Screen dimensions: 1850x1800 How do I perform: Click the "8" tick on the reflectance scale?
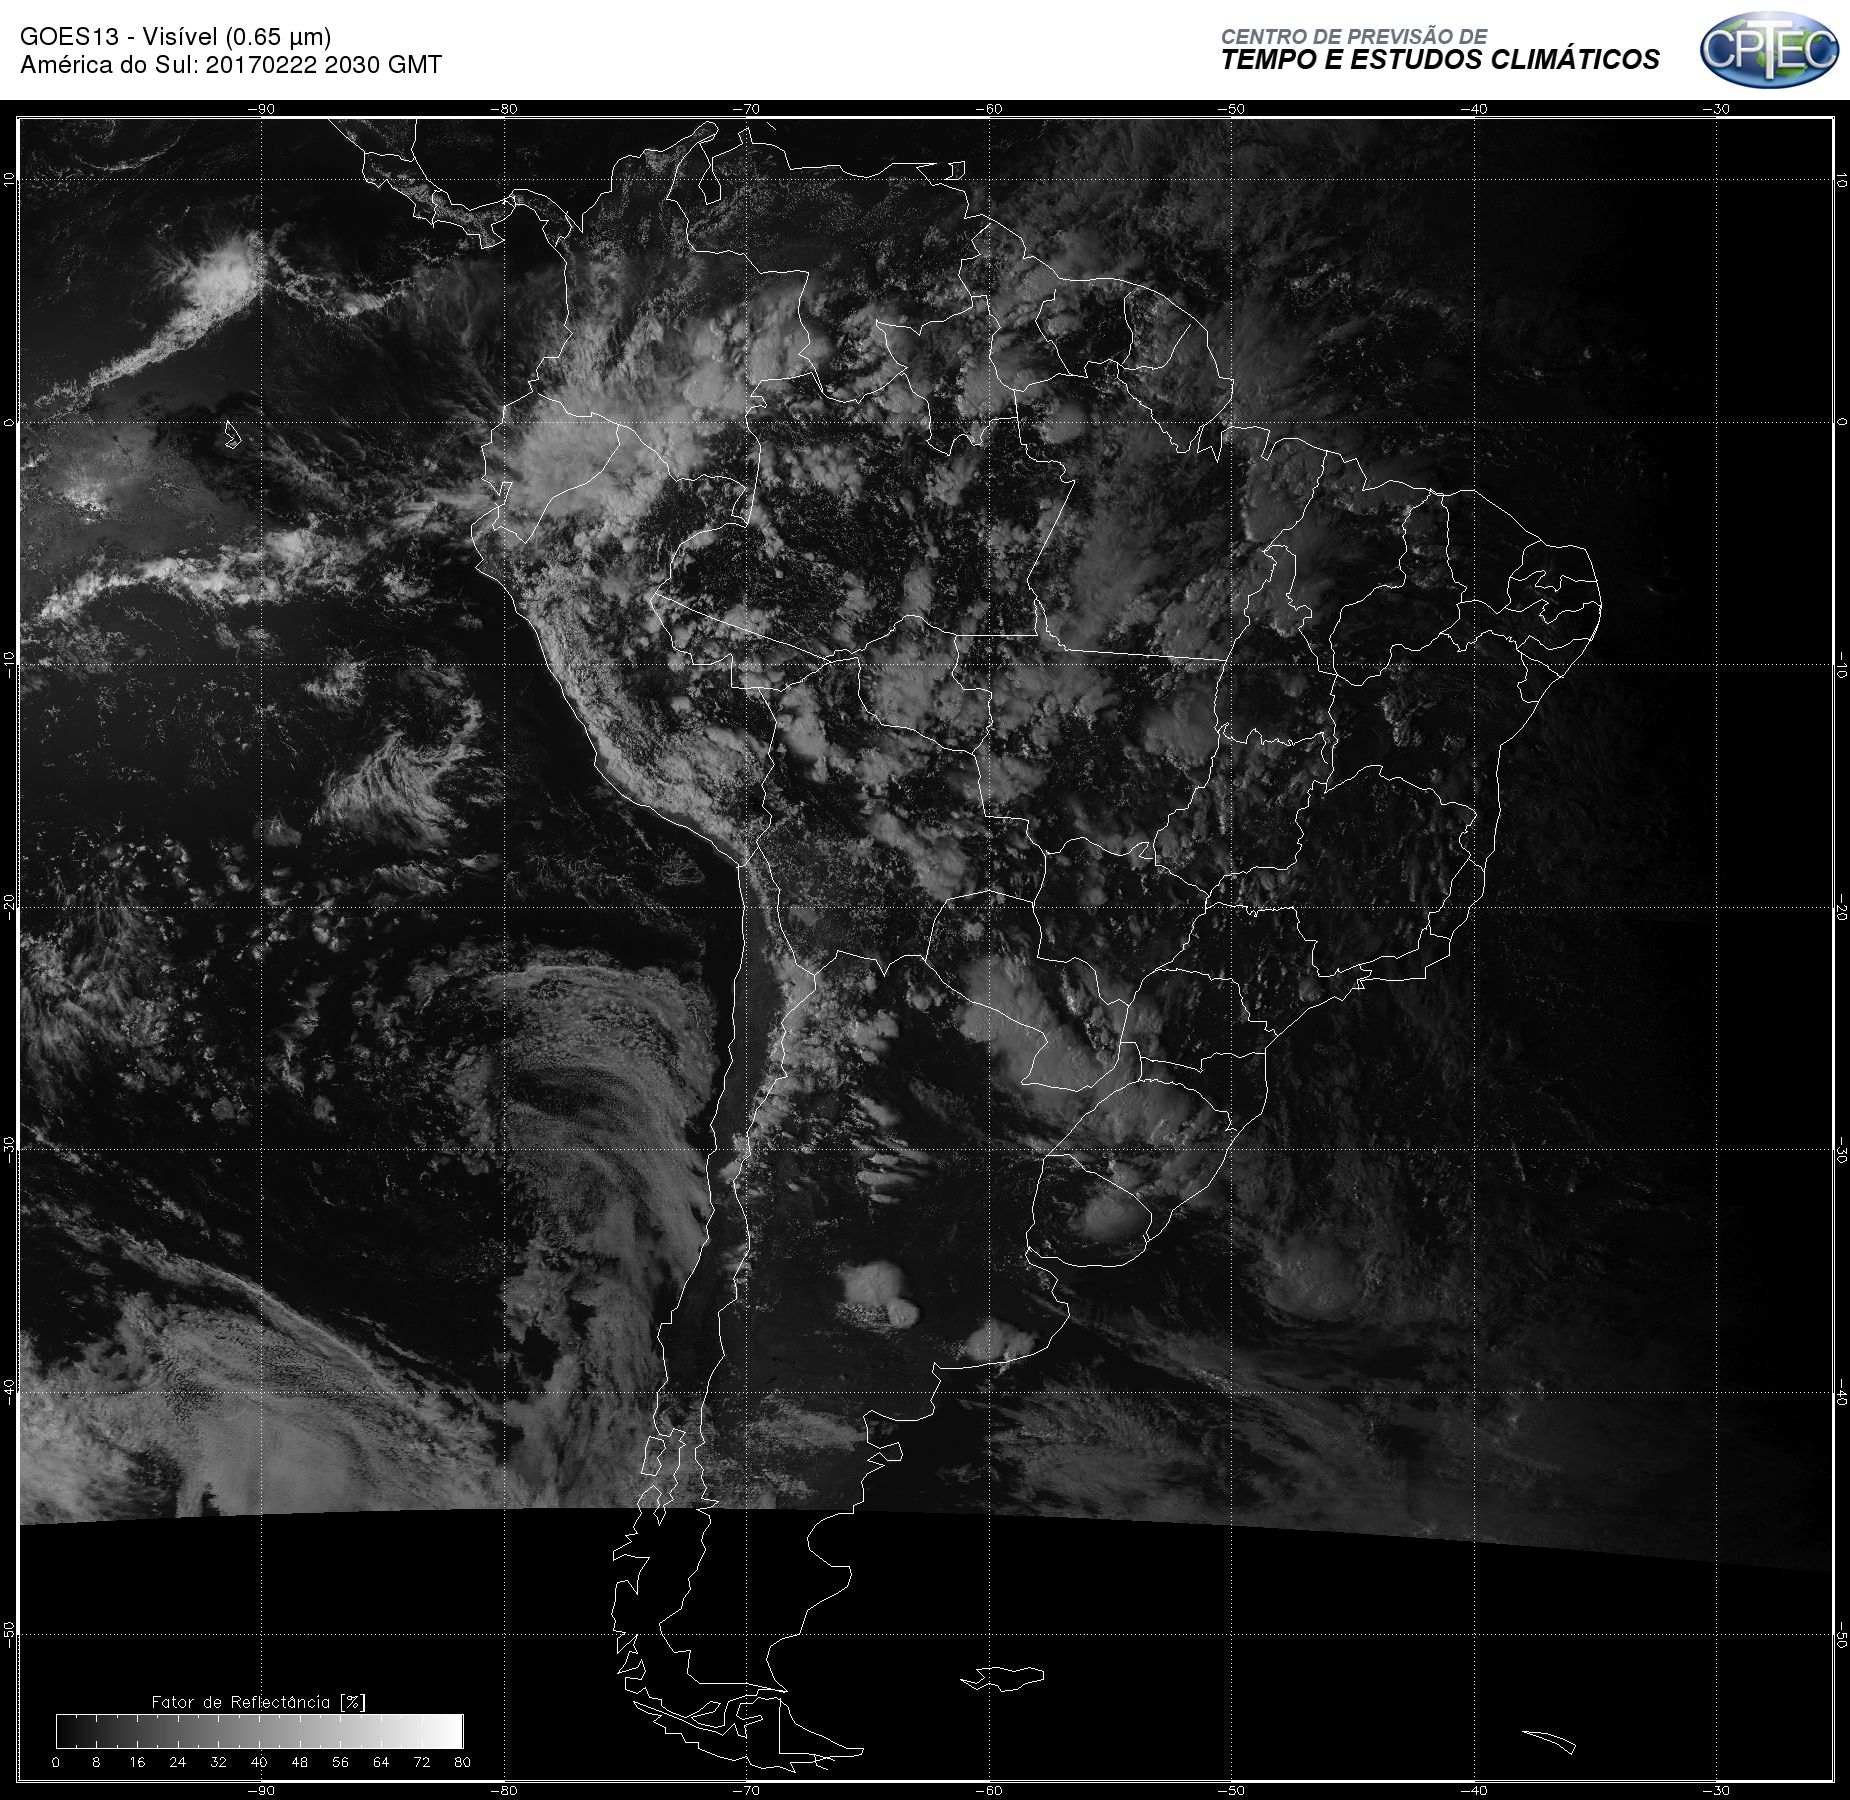96,1762
